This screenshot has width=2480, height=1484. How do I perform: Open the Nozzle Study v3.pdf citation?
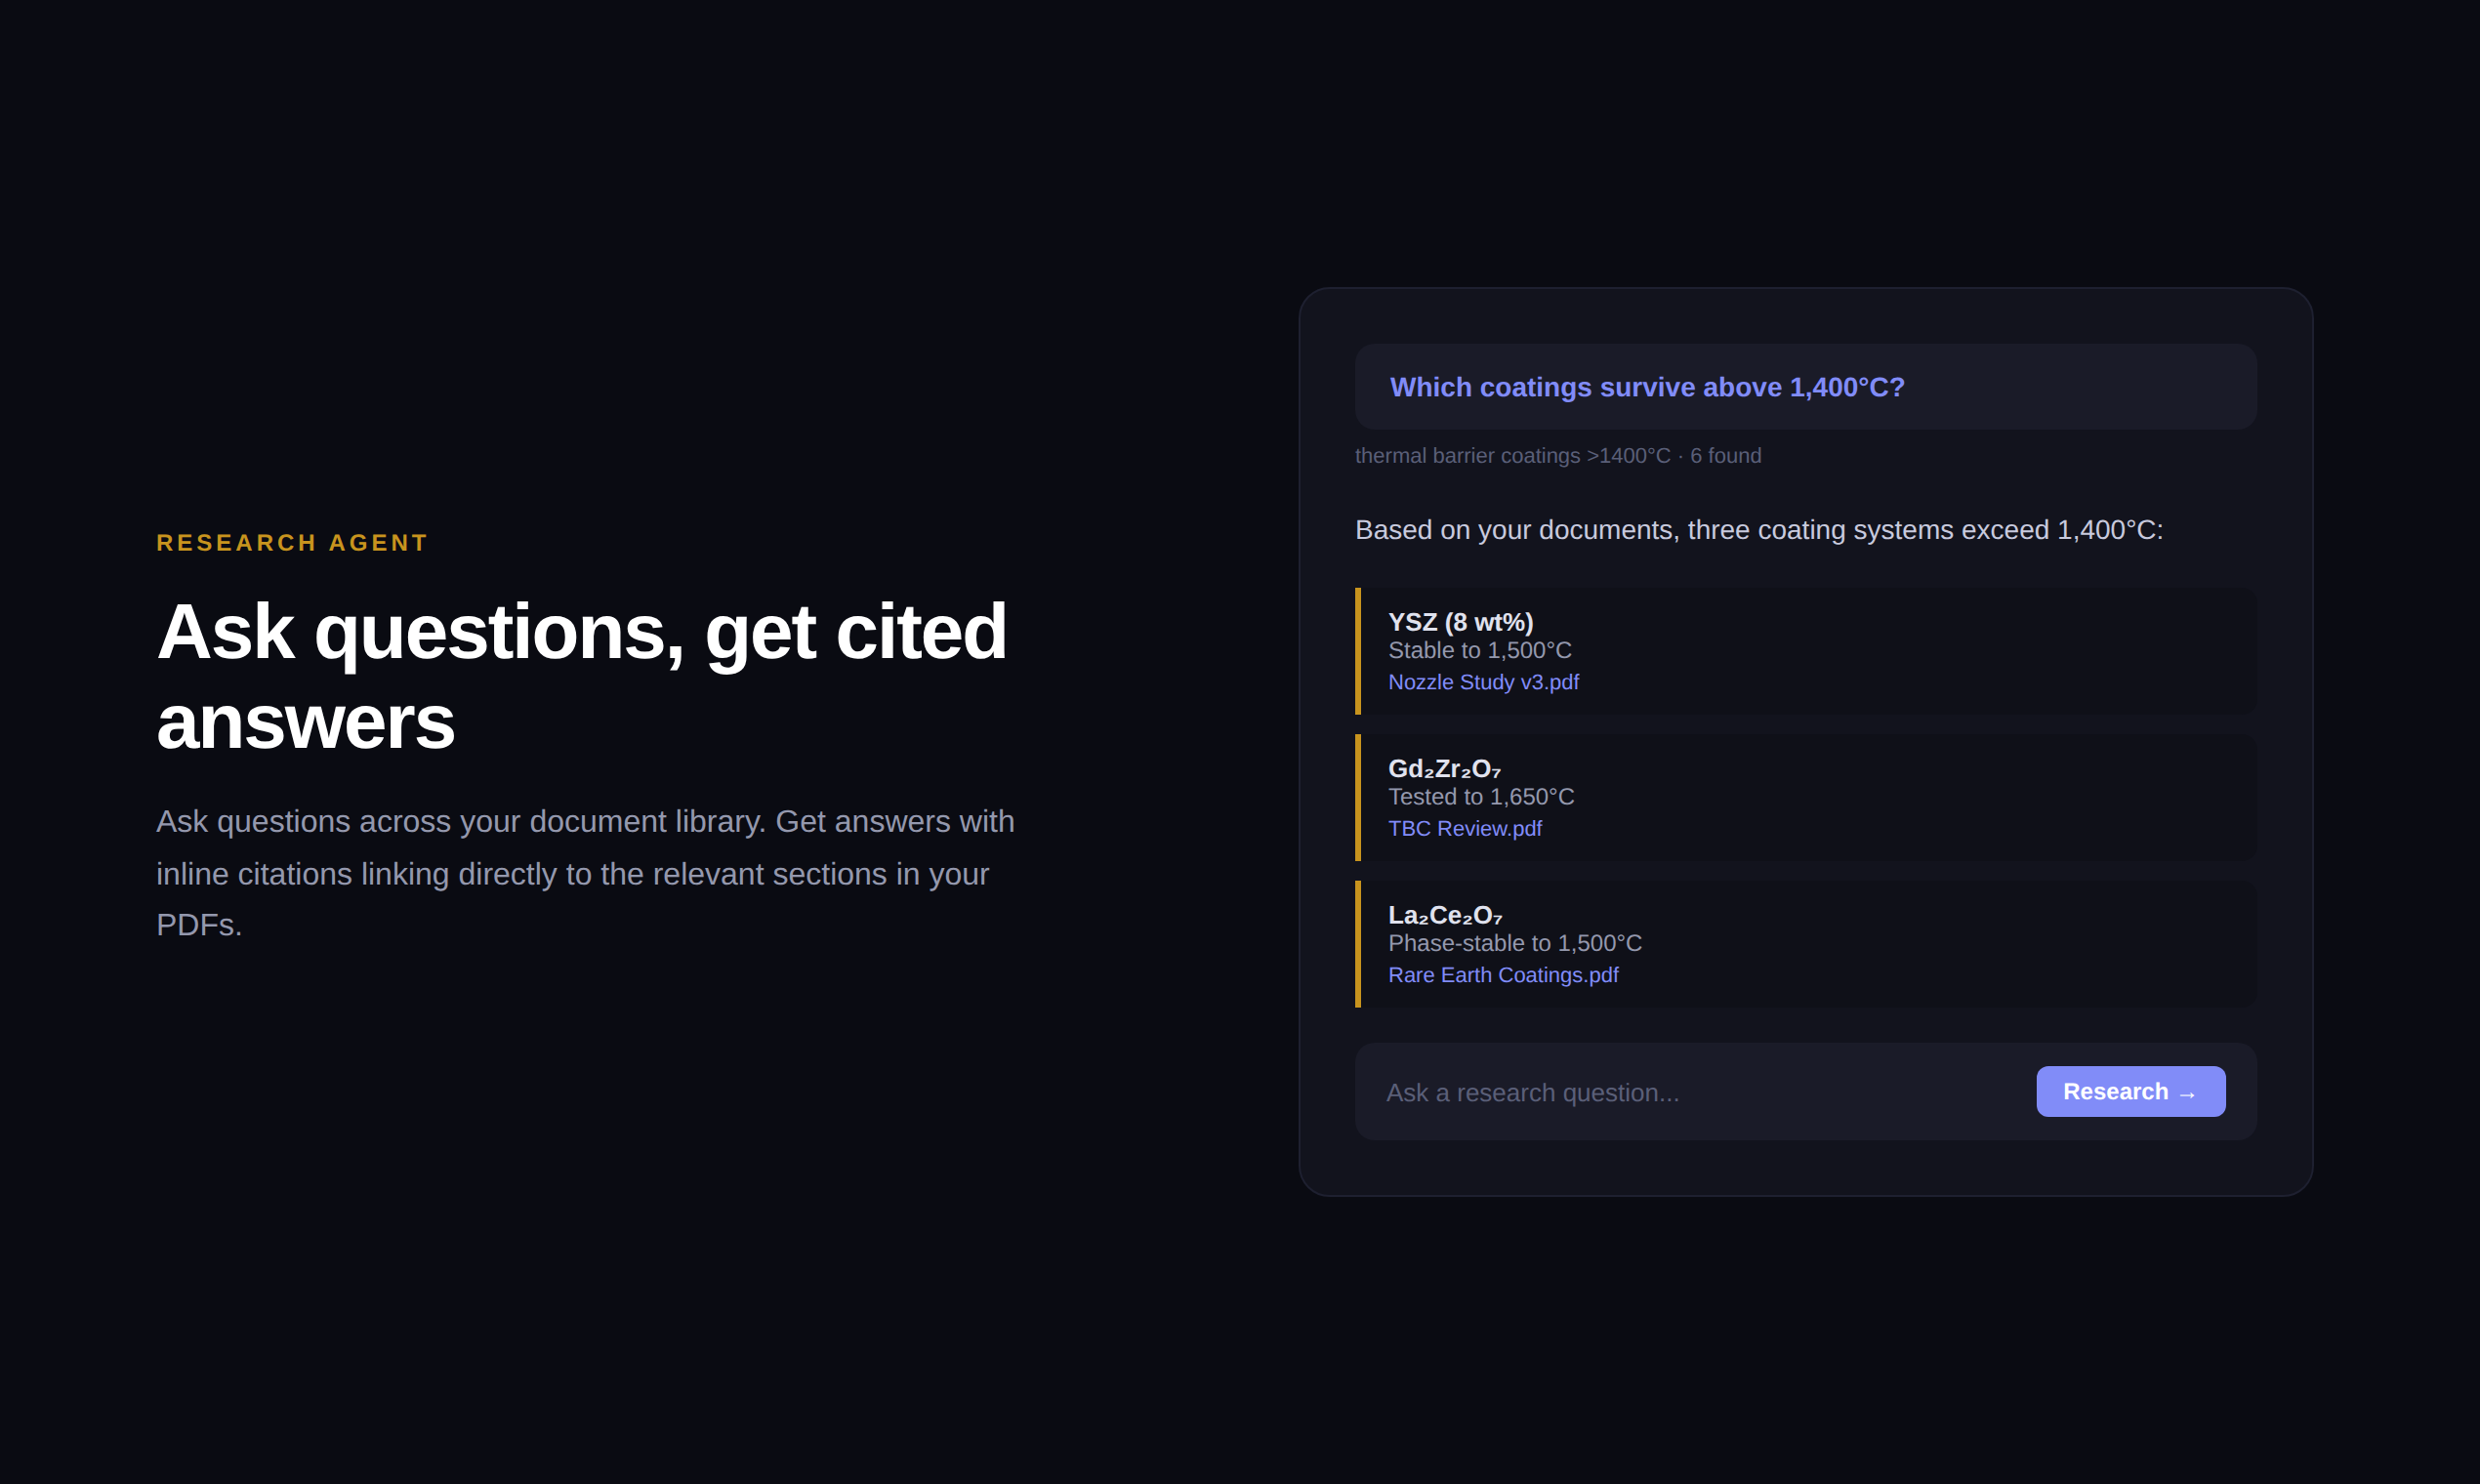[1483, 682]
